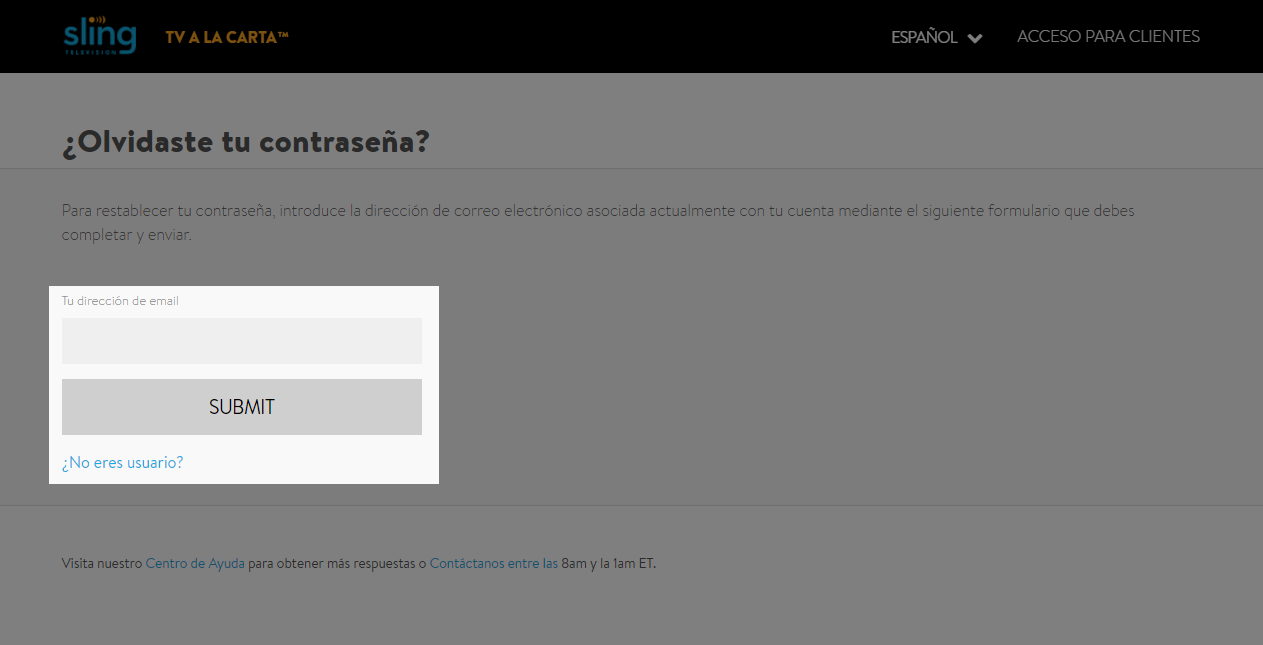1263x645 pixels.
Task: Select the TV A LA CARTA tagline
Action: [227, 37]
